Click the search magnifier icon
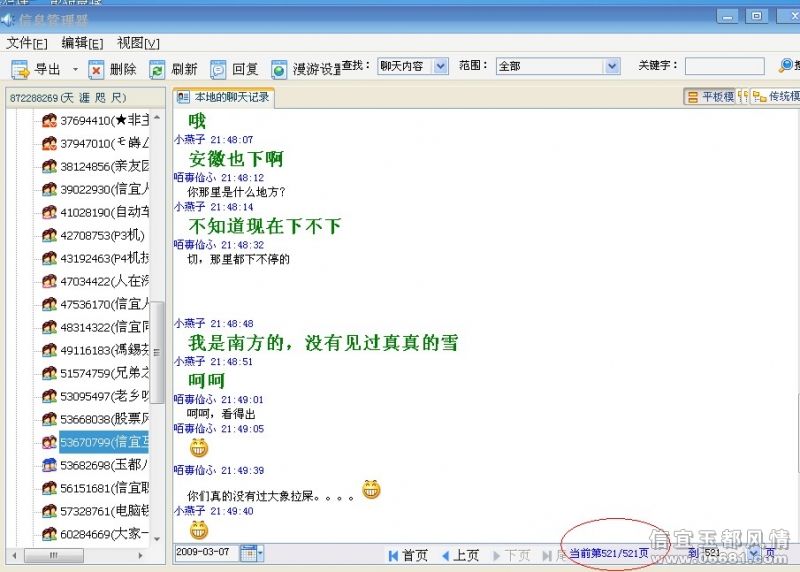Image resolution: width=800 pixels, height=572 pixels. 786,65
